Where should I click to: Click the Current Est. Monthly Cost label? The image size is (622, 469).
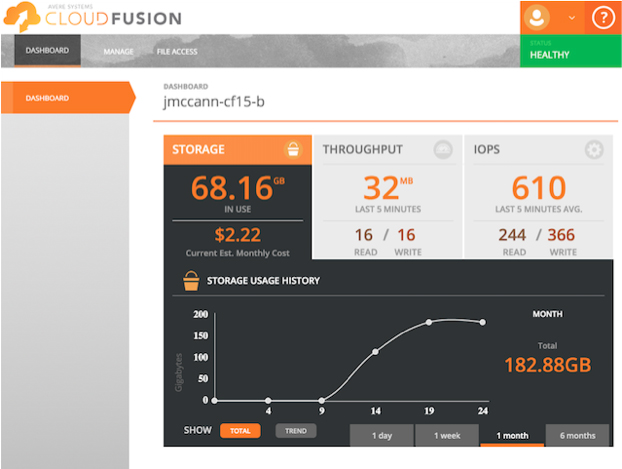click(x=238, y=253)
